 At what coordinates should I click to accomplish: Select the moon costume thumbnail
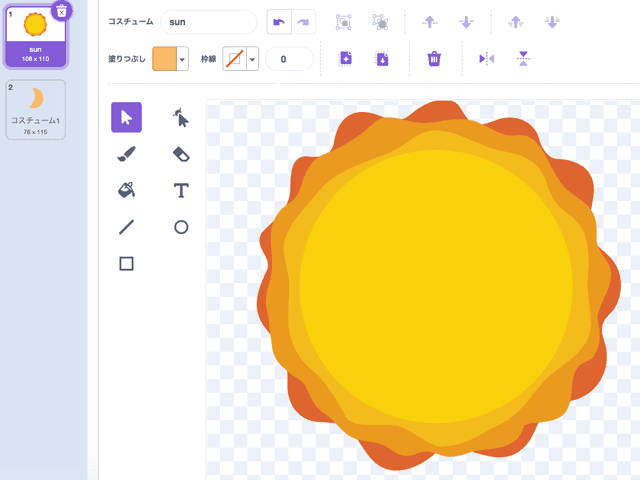[x=35, y=108]
